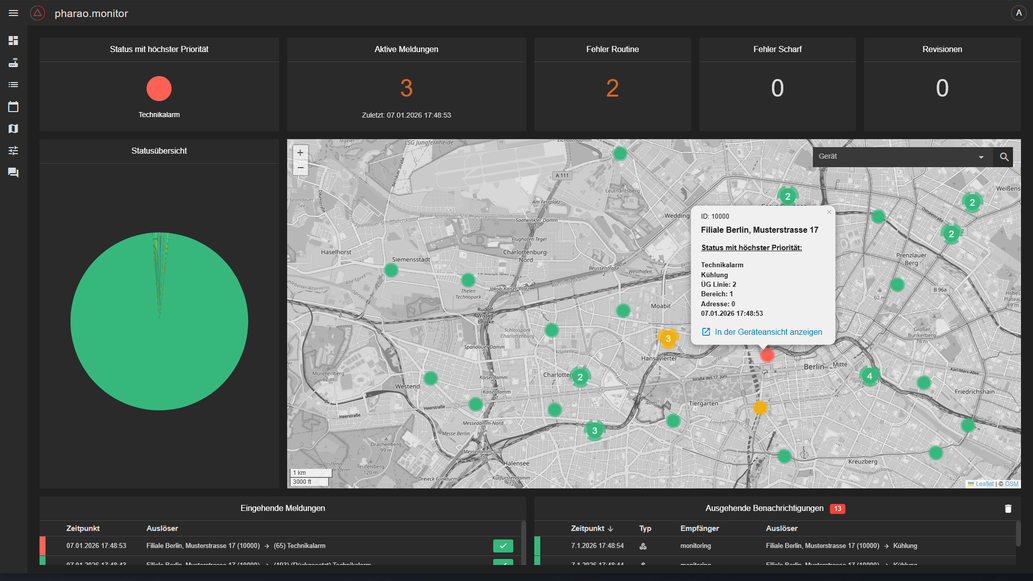Click the single orange marker below Berlin

click(x=760, y=408)
